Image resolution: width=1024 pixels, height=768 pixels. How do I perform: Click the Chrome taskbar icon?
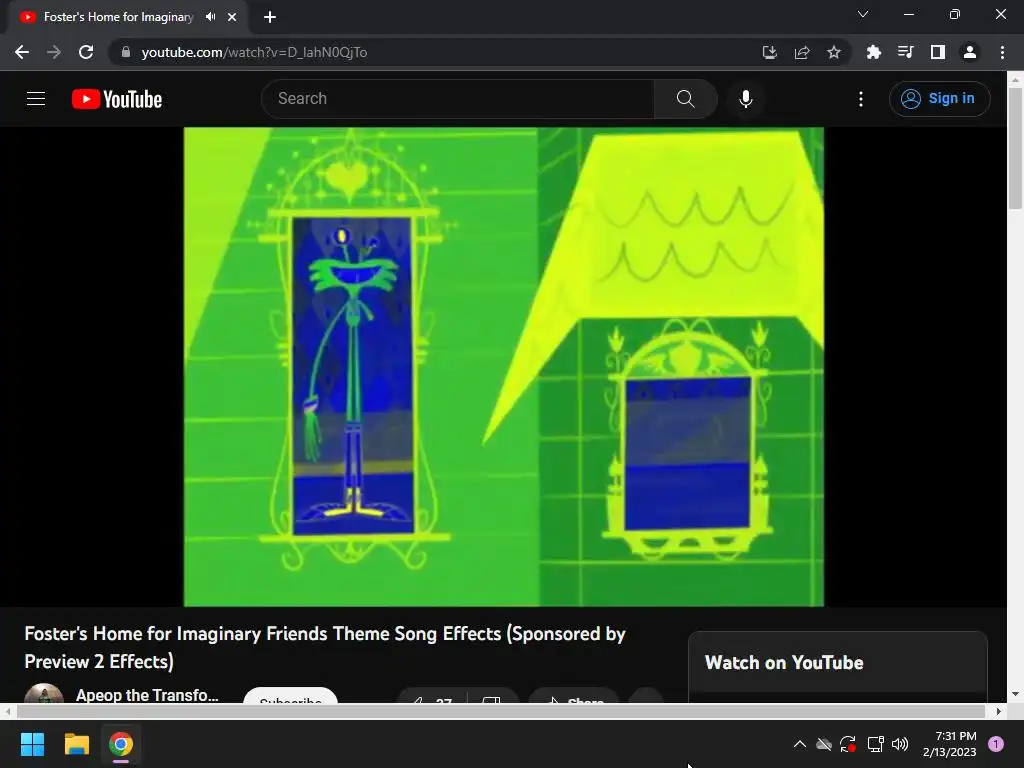point(121,744)
